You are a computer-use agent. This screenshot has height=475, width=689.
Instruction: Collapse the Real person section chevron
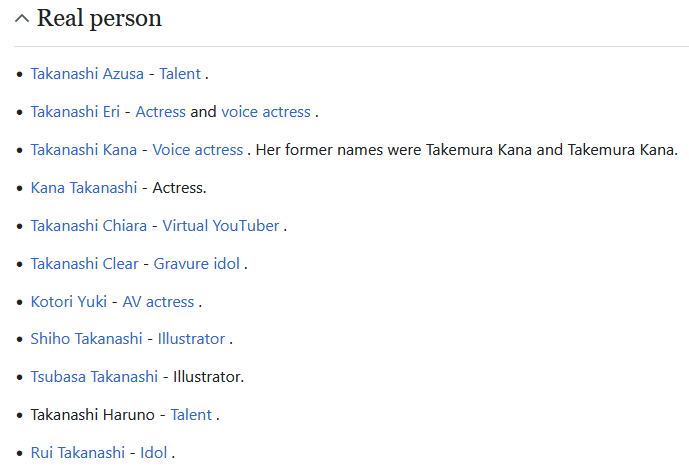coord(22,18)
